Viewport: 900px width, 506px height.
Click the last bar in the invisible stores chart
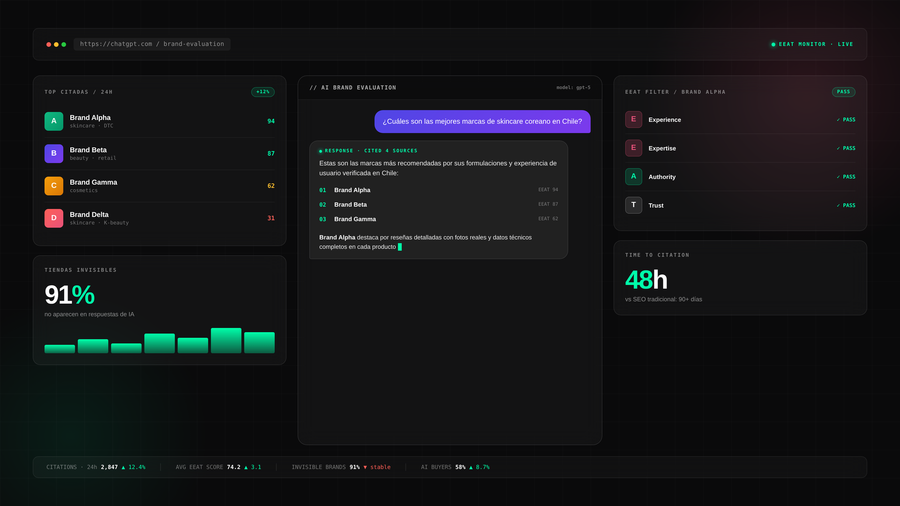tap(259, 342)
